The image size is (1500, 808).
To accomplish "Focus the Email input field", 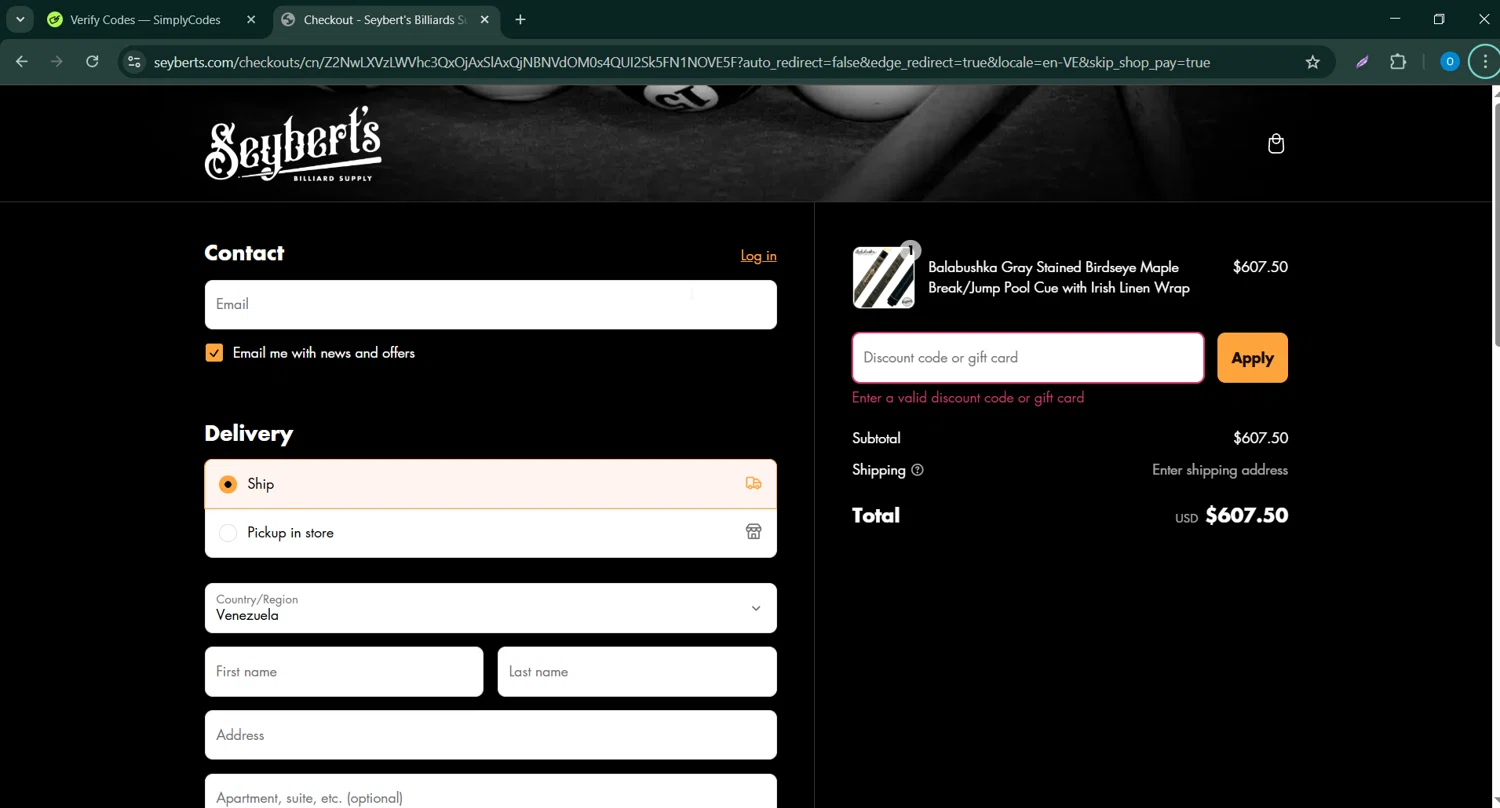I will click(x=490, y=304).
